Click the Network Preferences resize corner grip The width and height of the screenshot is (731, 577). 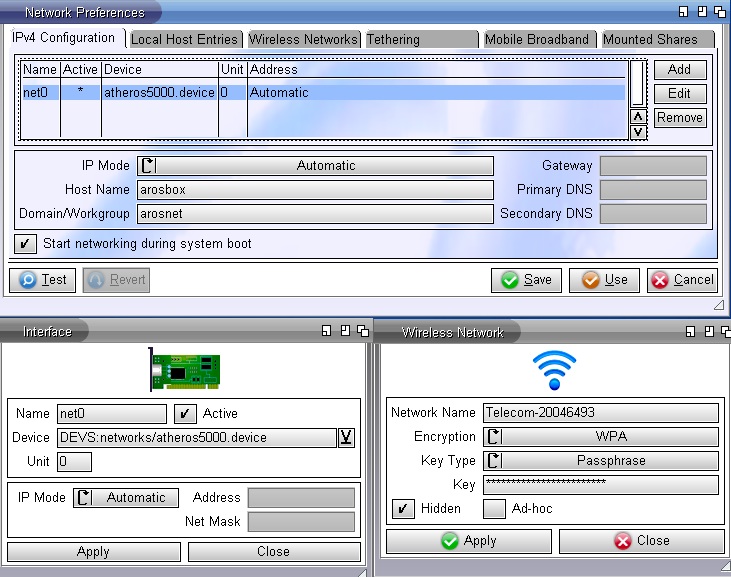pyautogui.click(x=718, y=304)
